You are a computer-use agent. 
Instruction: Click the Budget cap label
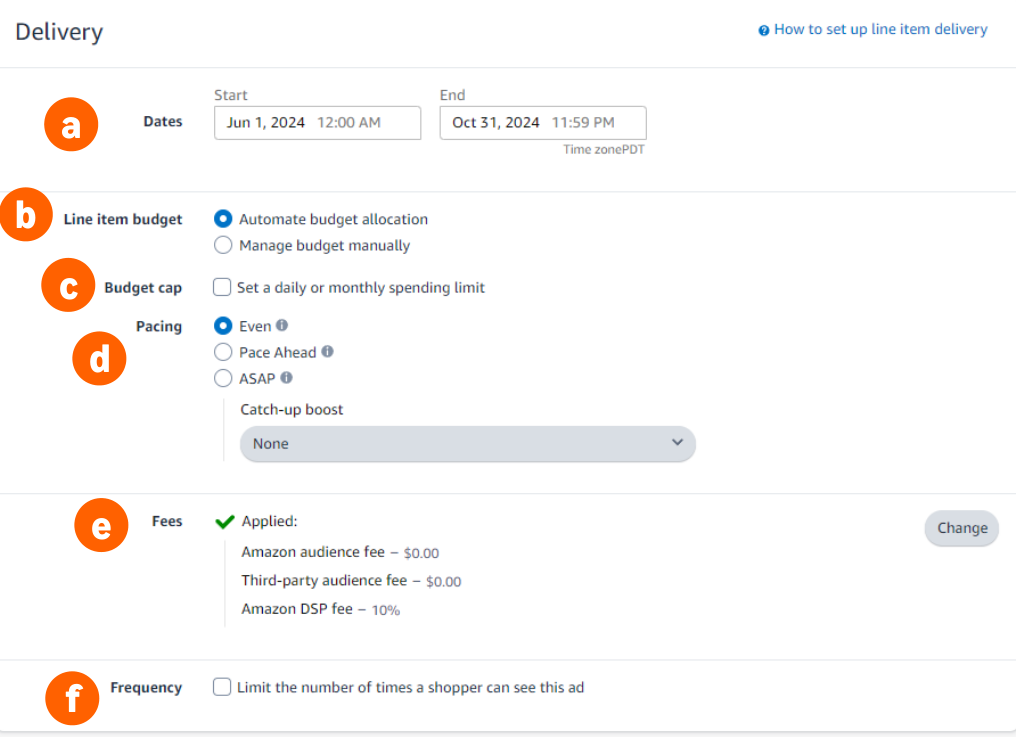coord(143,288)
